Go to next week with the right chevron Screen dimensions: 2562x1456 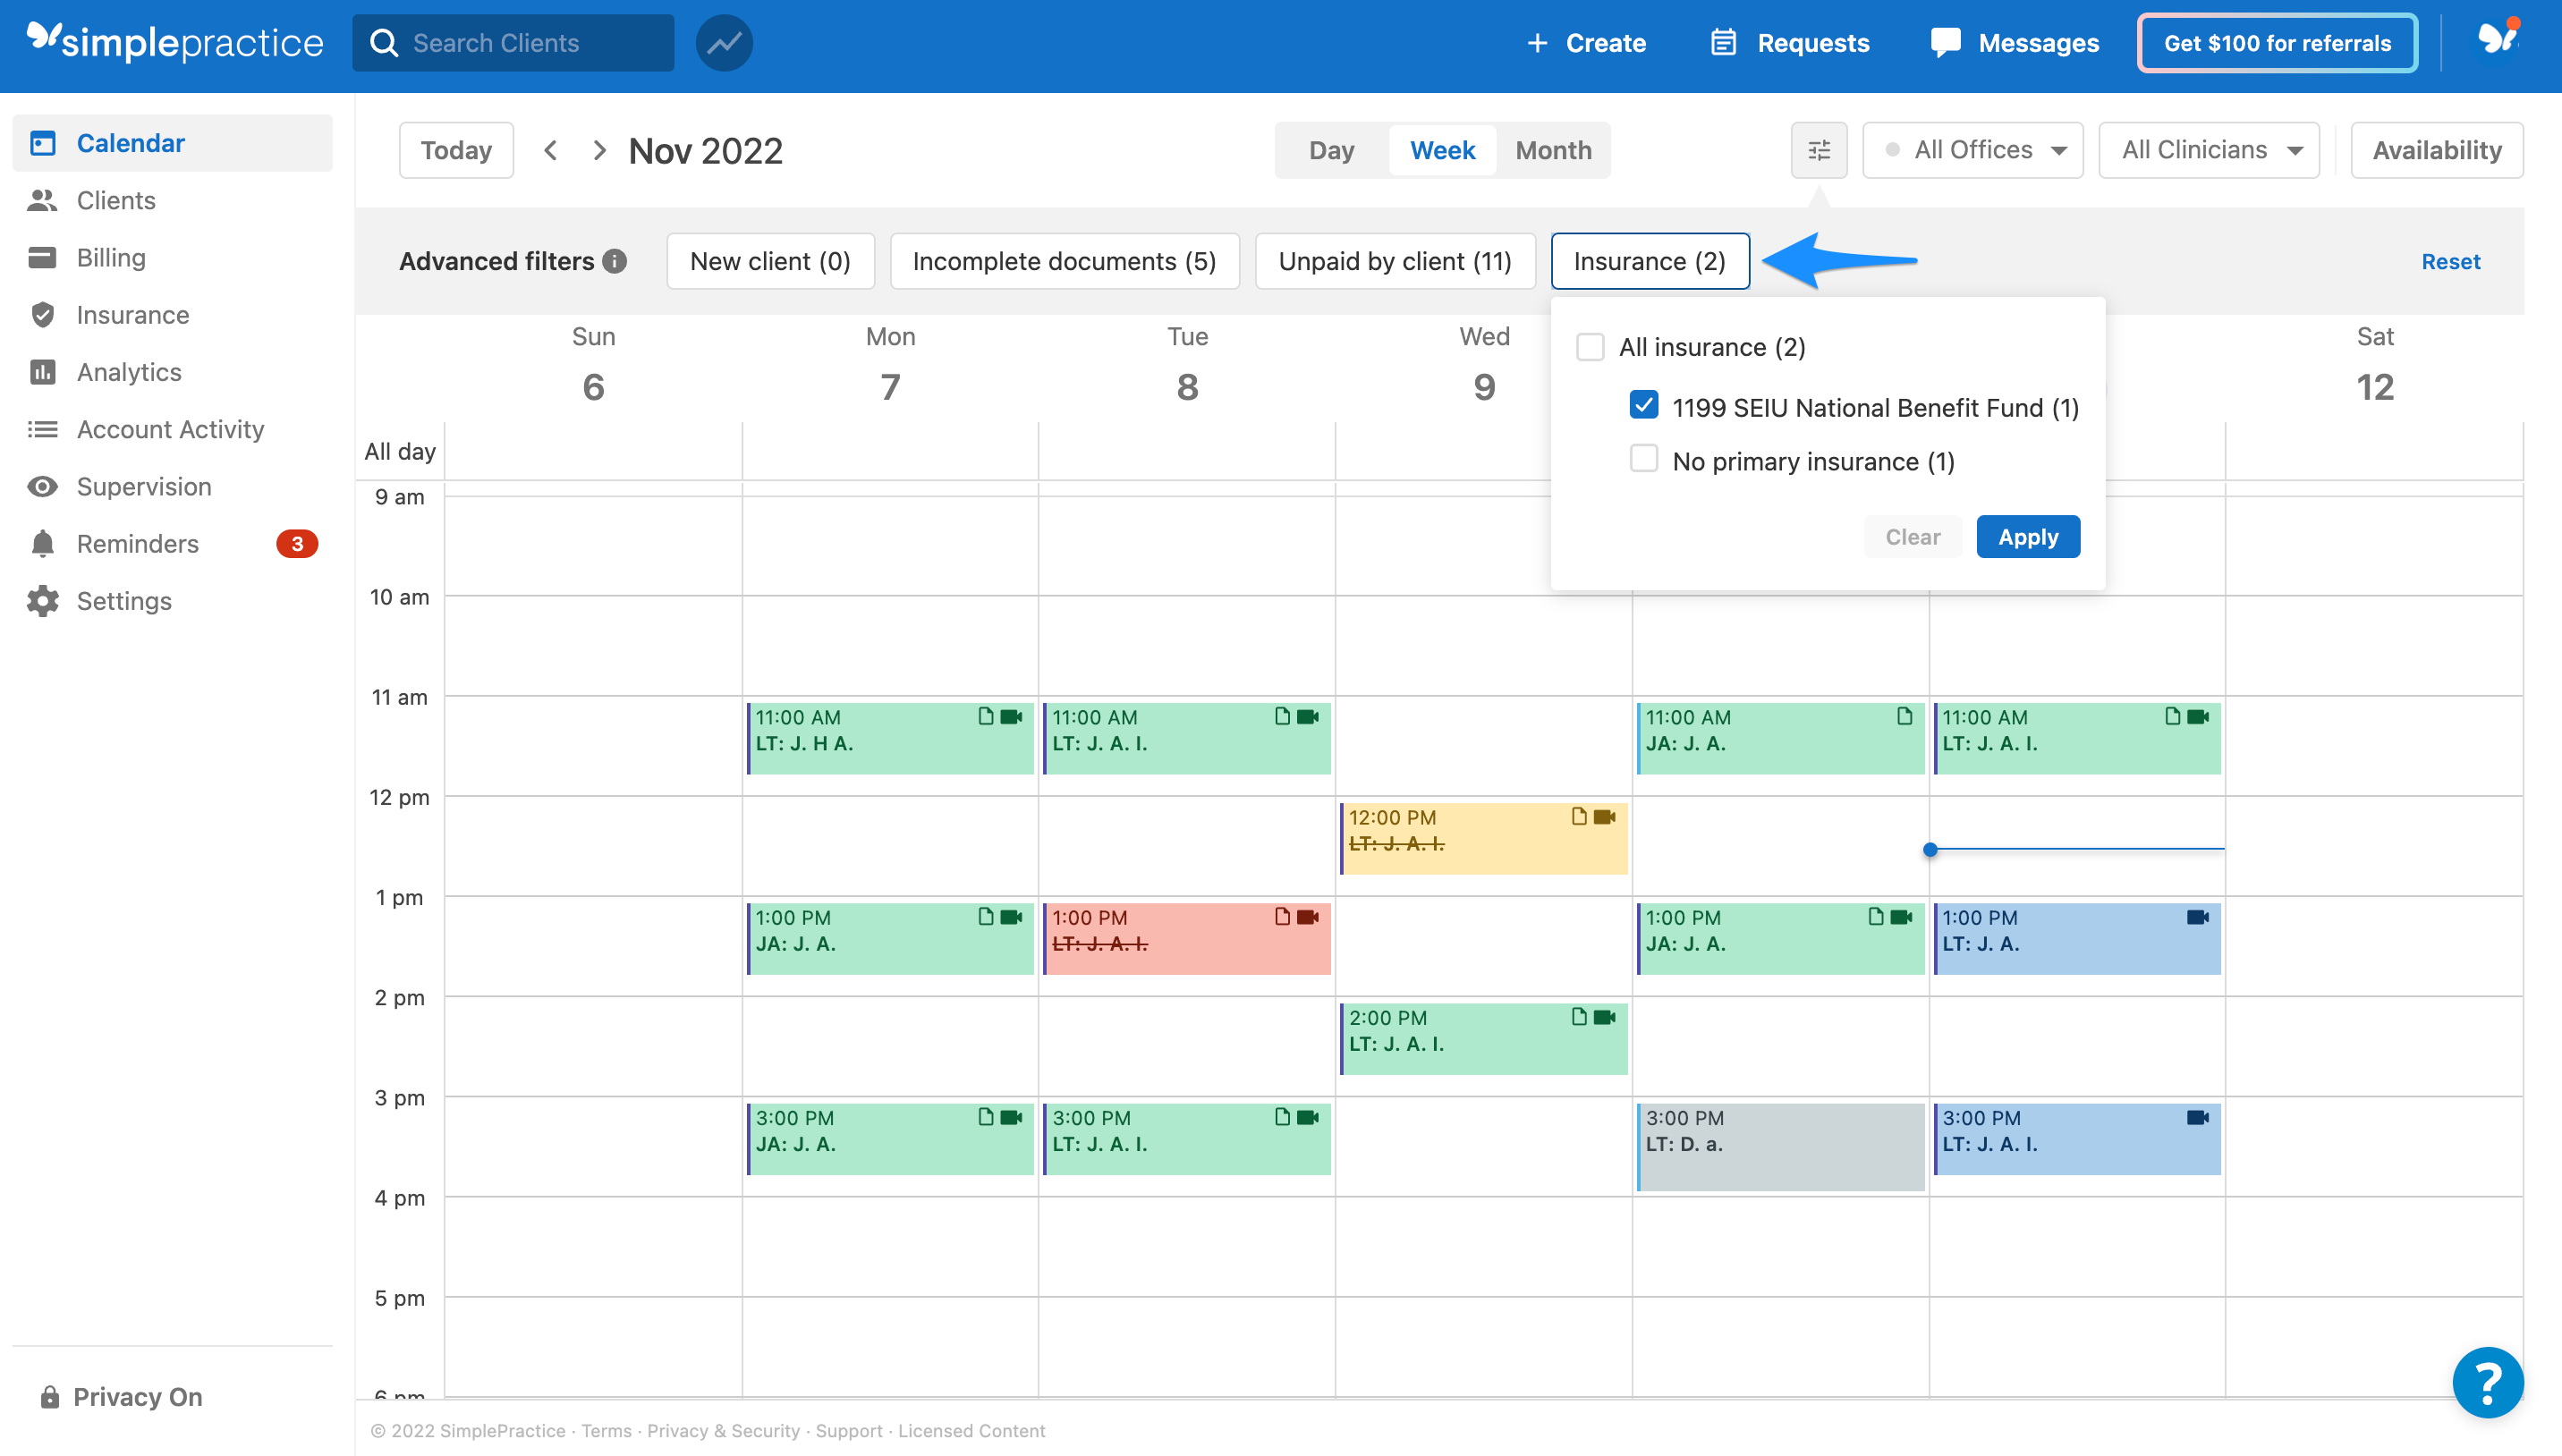coord(599,149)
